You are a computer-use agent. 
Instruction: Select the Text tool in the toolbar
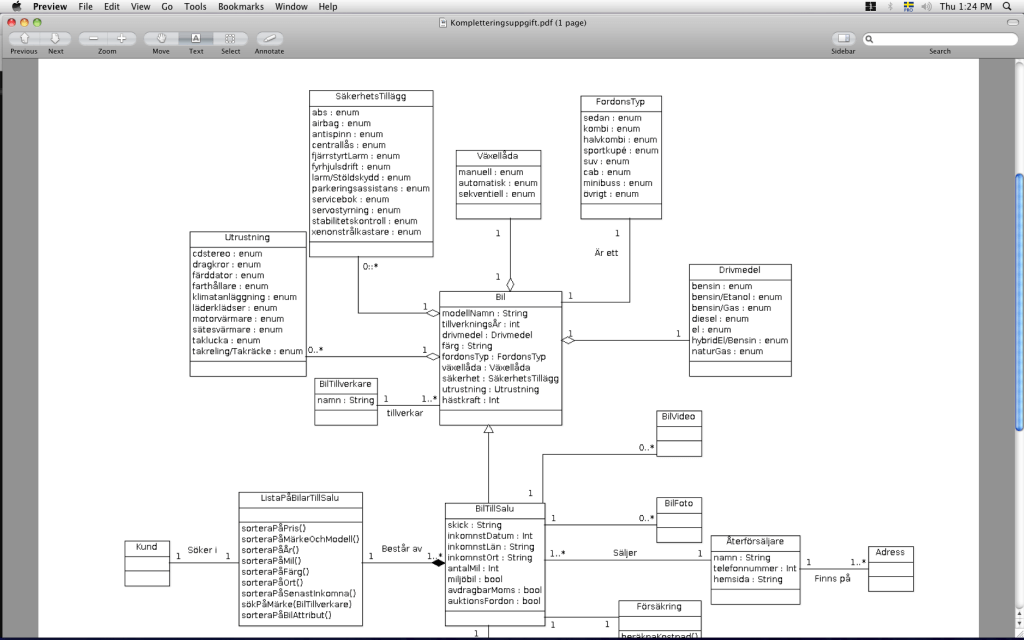195,38
